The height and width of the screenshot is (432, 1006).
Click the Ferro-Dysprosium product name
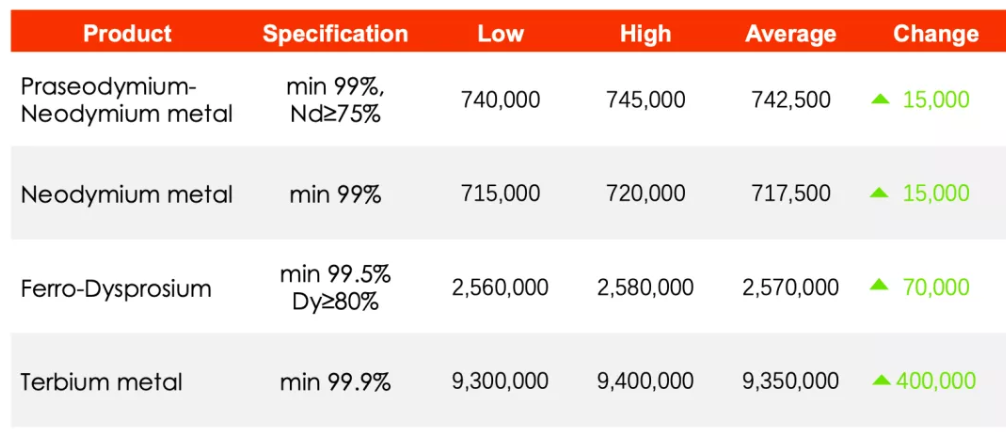[117, 289]
